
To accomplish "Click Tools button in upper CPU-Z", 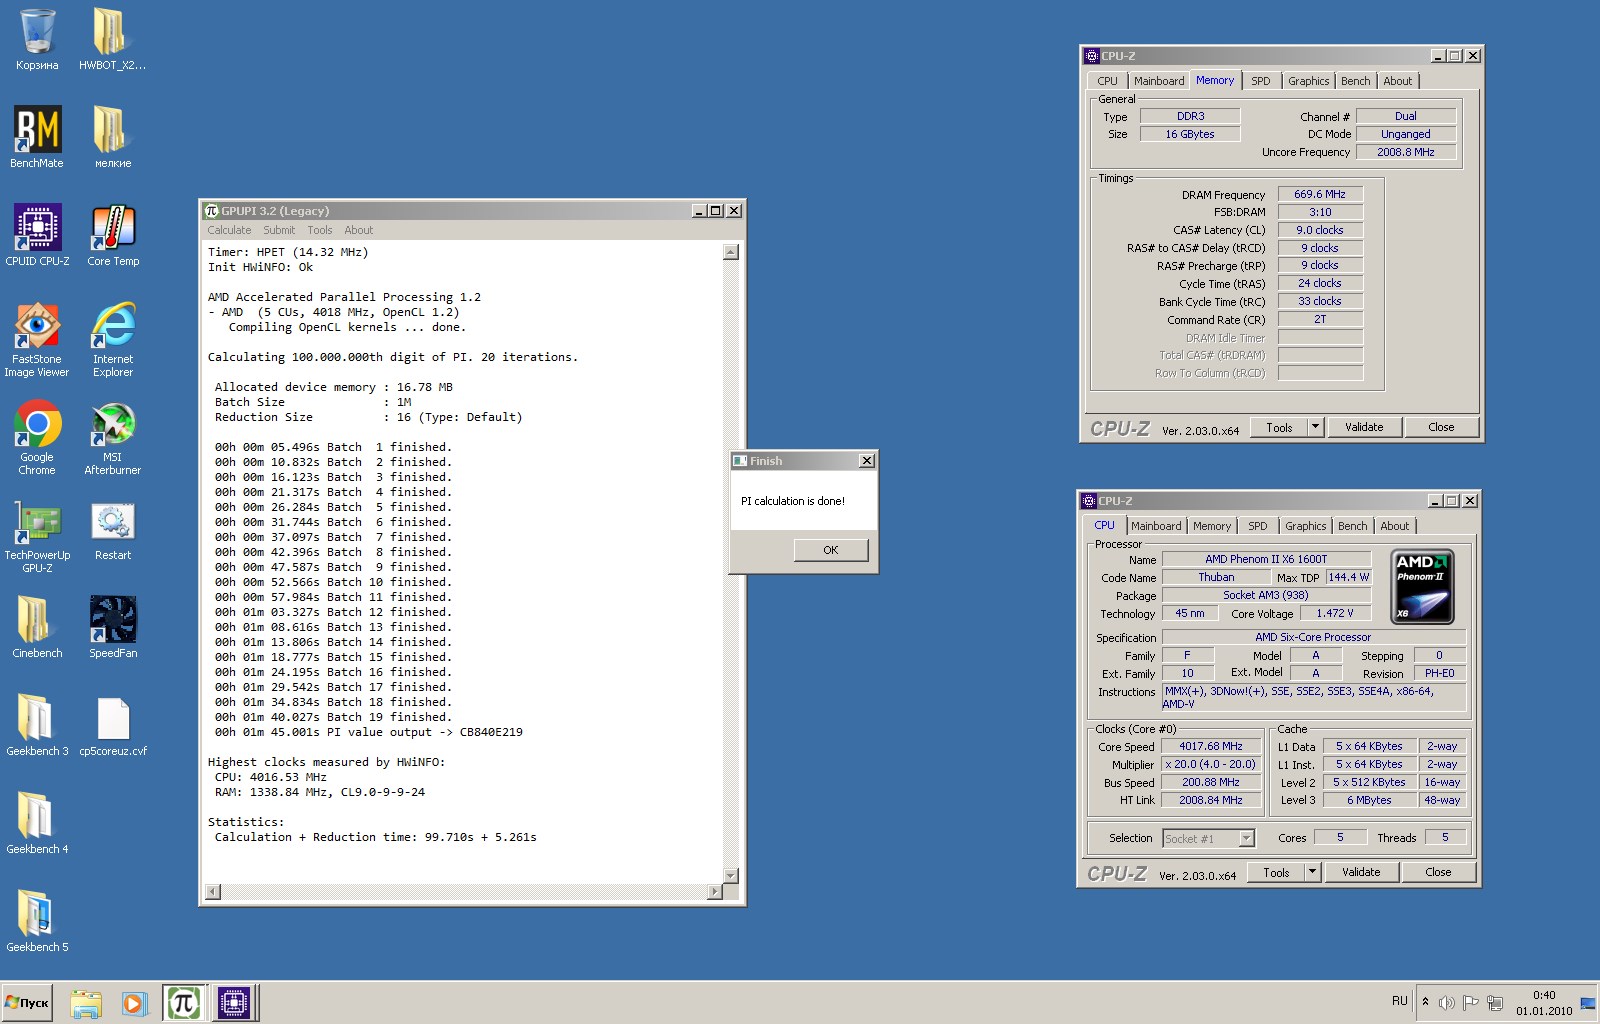I will pos(1279,427).
